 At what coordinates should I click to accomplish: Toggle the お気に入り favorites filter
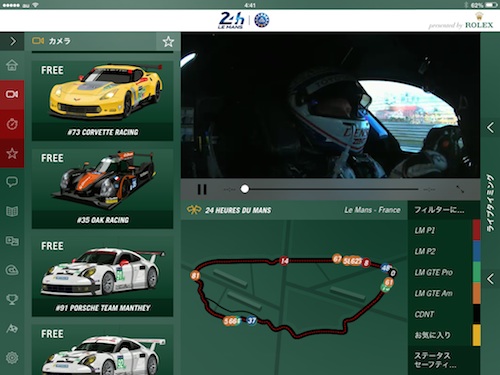(x=440, y=335)
